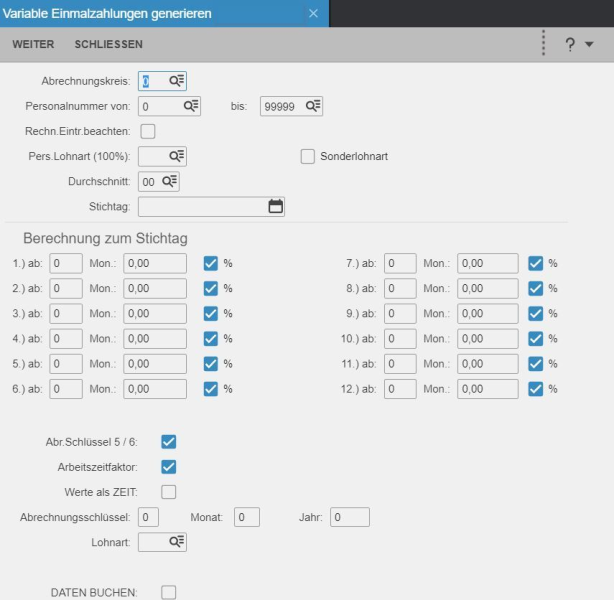
Task: Select the Variable Einmalzahlungen generieren tab
Action: pos(164,13)
